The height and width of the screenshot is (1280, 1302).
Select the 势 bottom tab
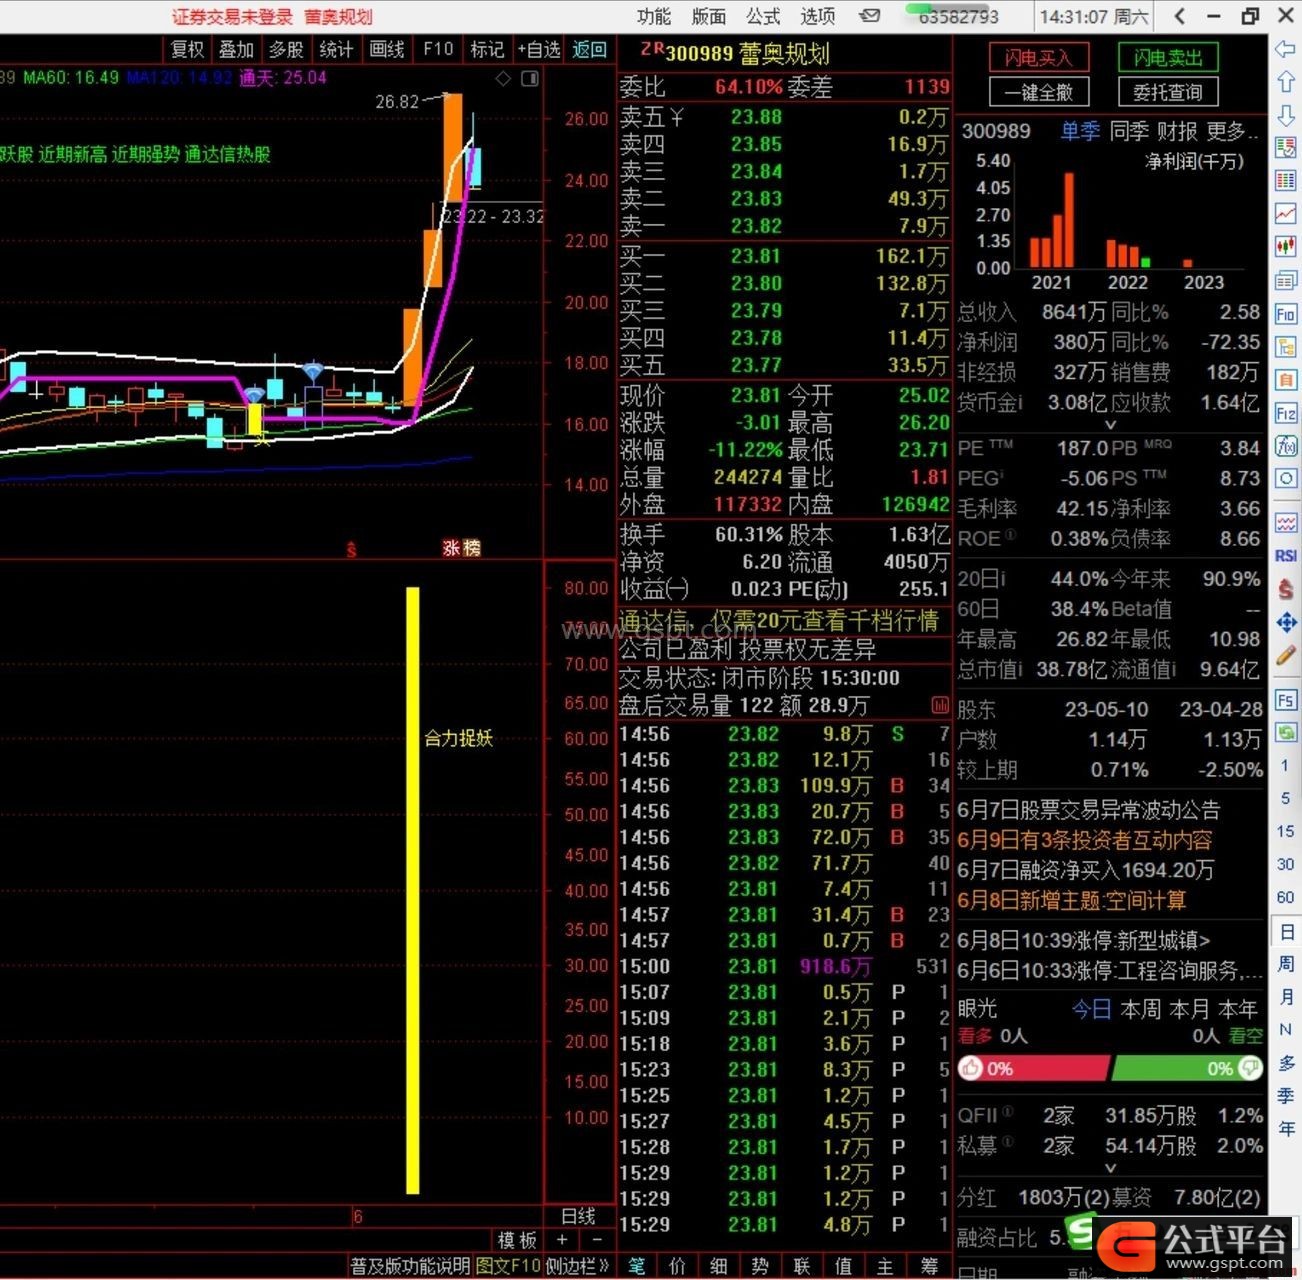tap(761, 1266)
